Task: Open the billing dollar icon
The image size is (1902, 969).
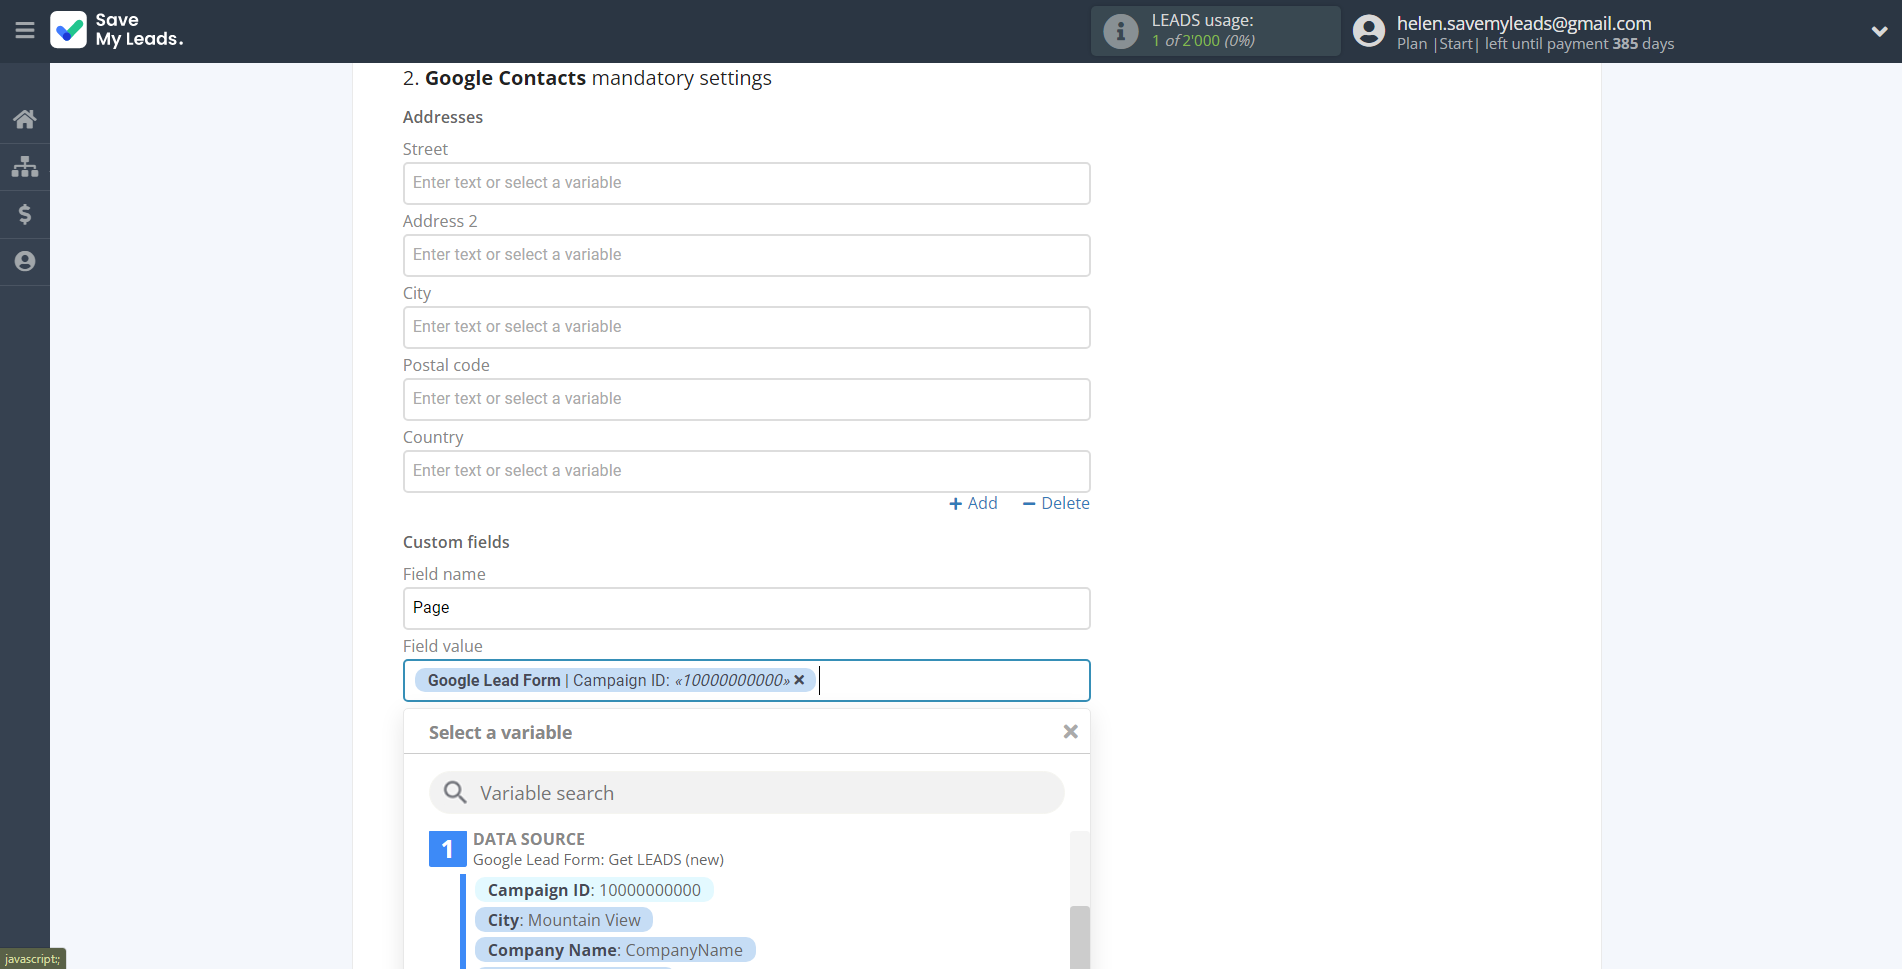Action: [25, 214]
